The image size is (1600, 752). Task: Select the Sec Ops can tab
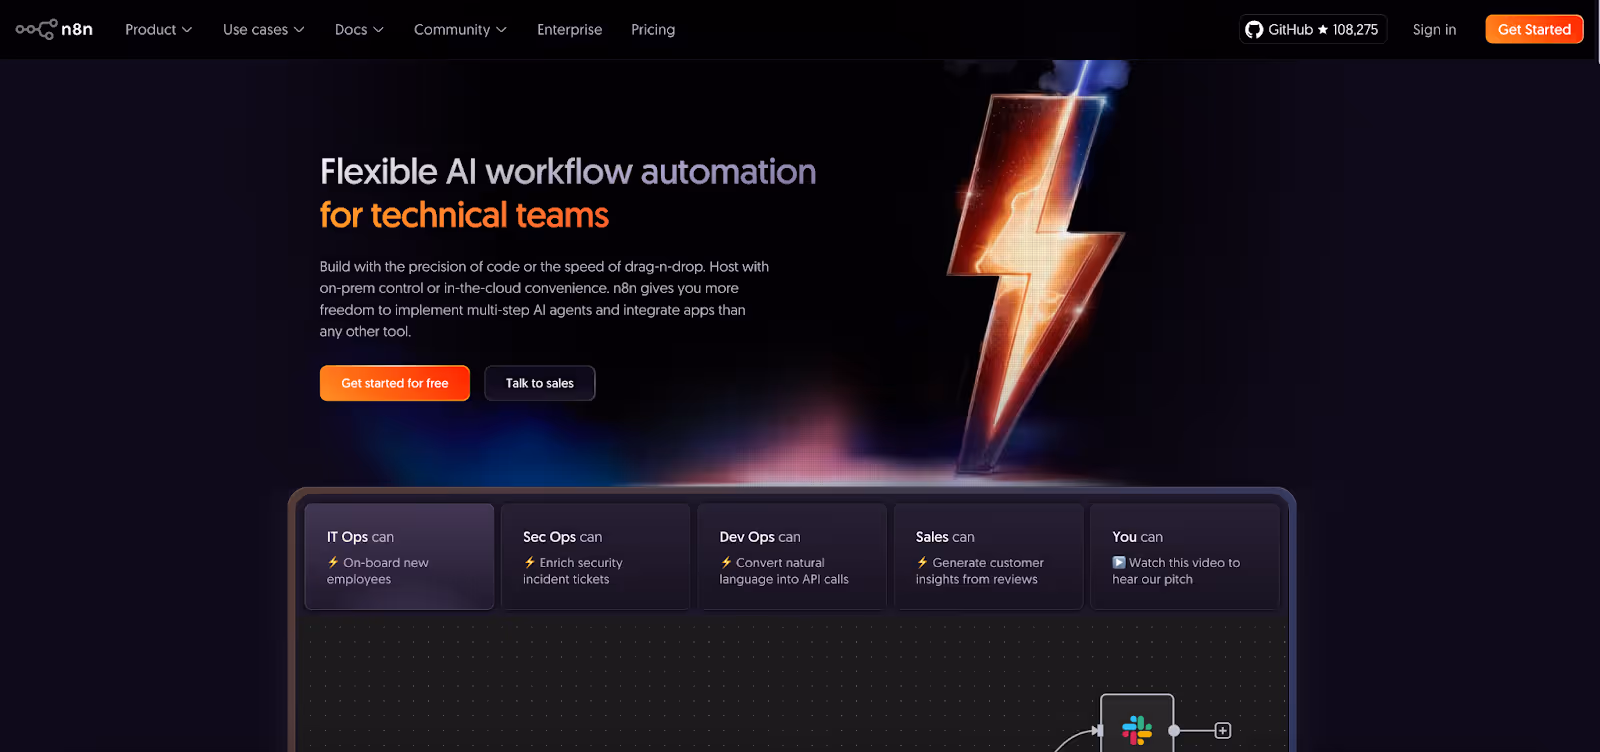coord(595,557)
